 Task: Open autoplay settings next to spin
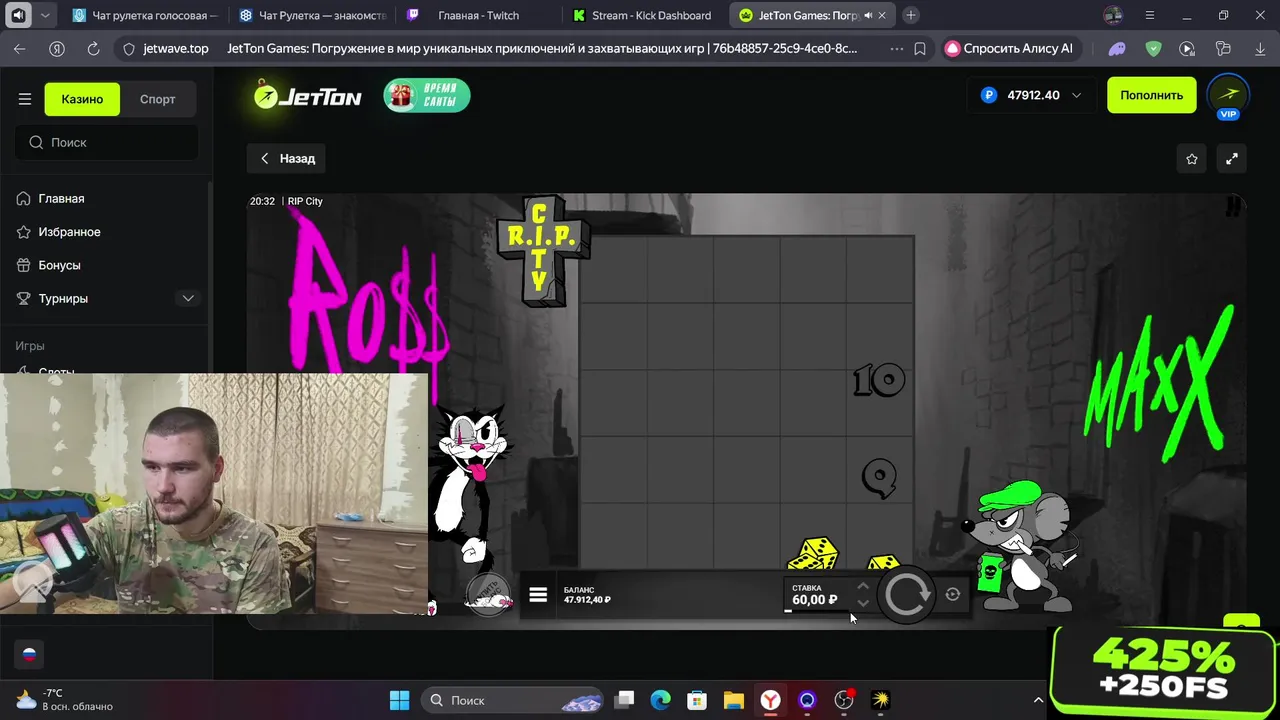pyautogui.click(x=953, y=594)
